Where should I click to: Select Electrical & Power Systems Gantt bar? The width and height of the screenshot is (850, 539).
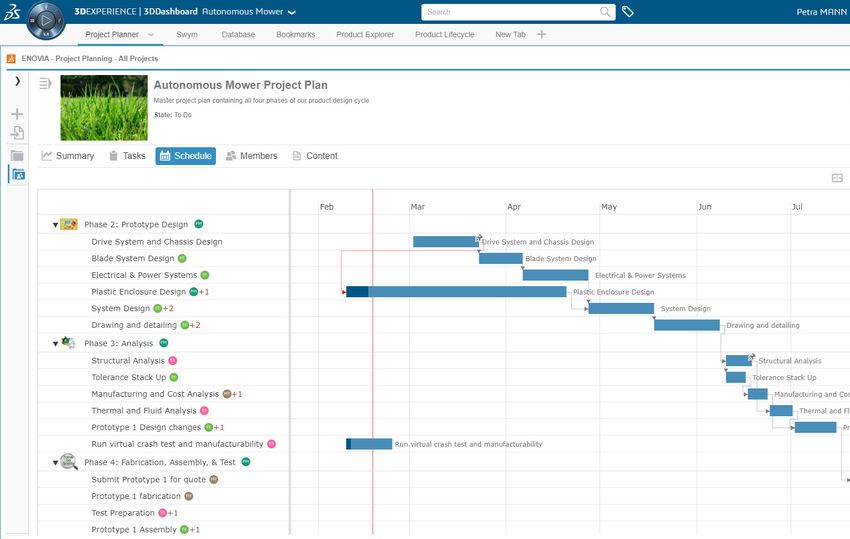[x=555, y=275]
